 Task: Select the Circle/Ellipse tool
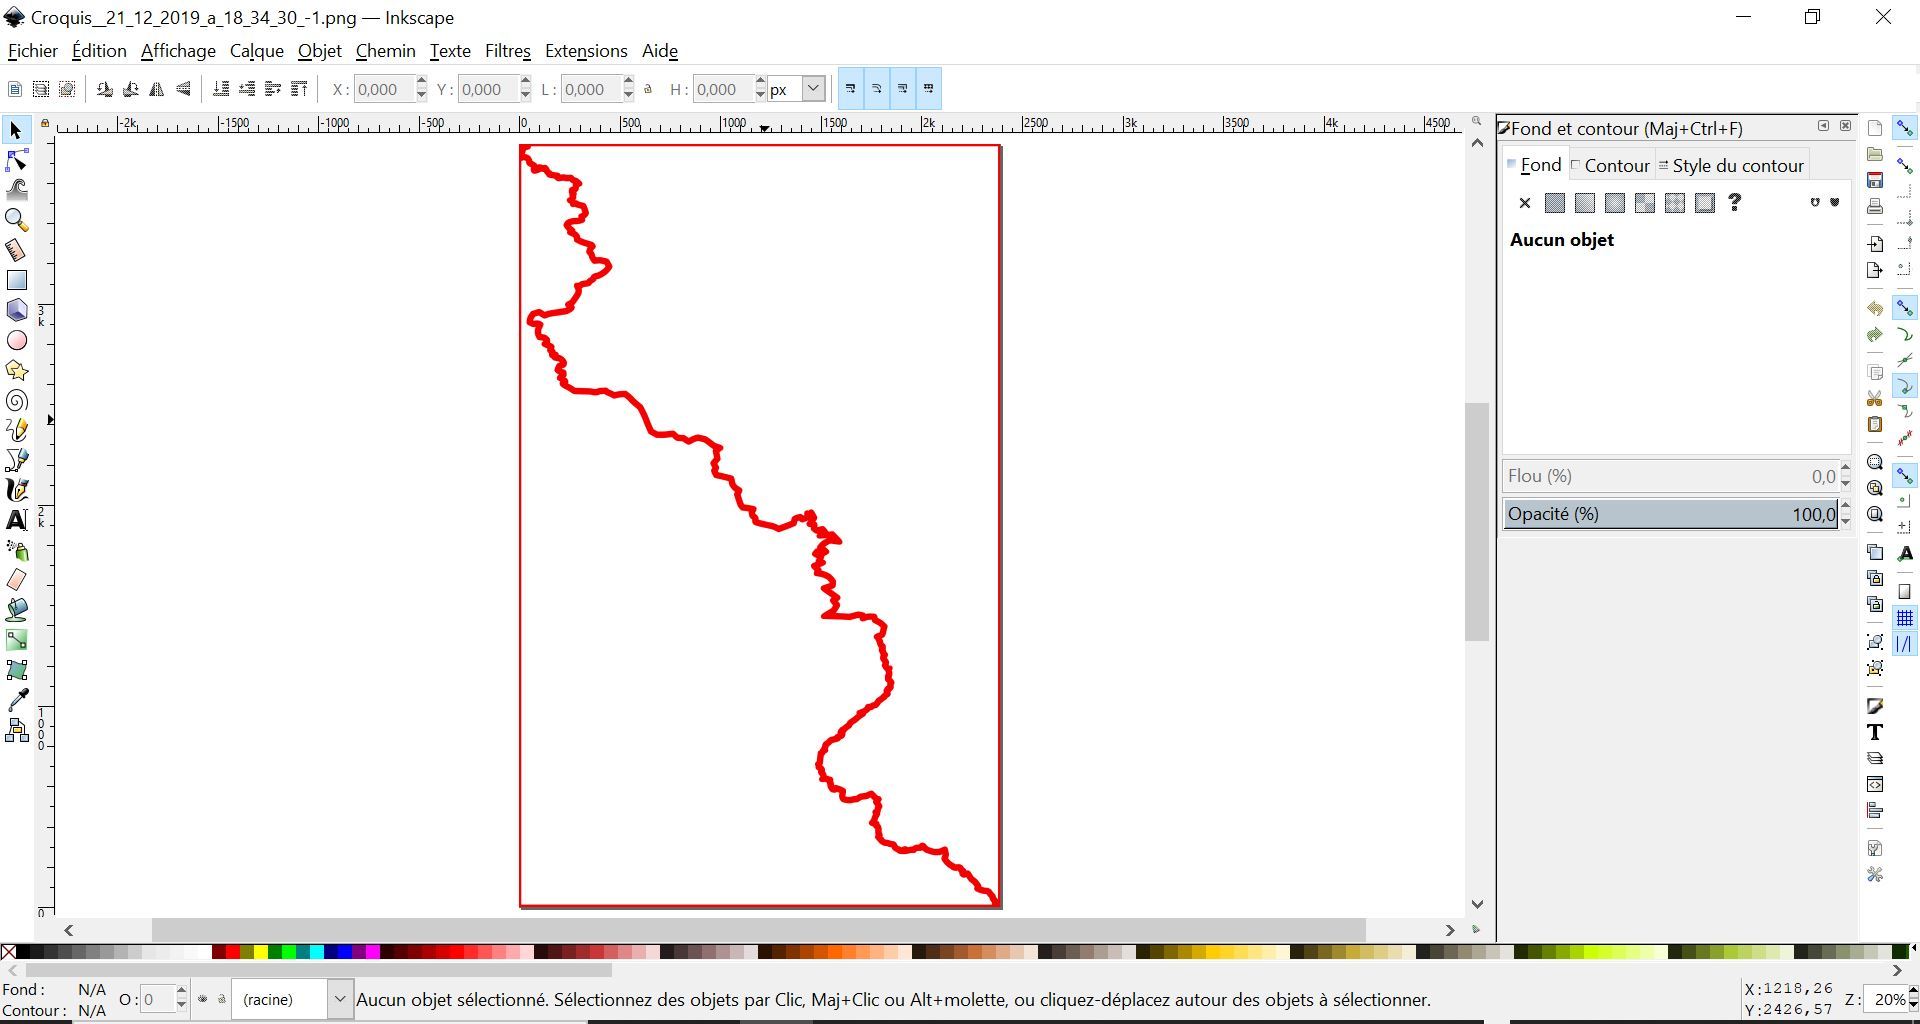pos(16,341)
